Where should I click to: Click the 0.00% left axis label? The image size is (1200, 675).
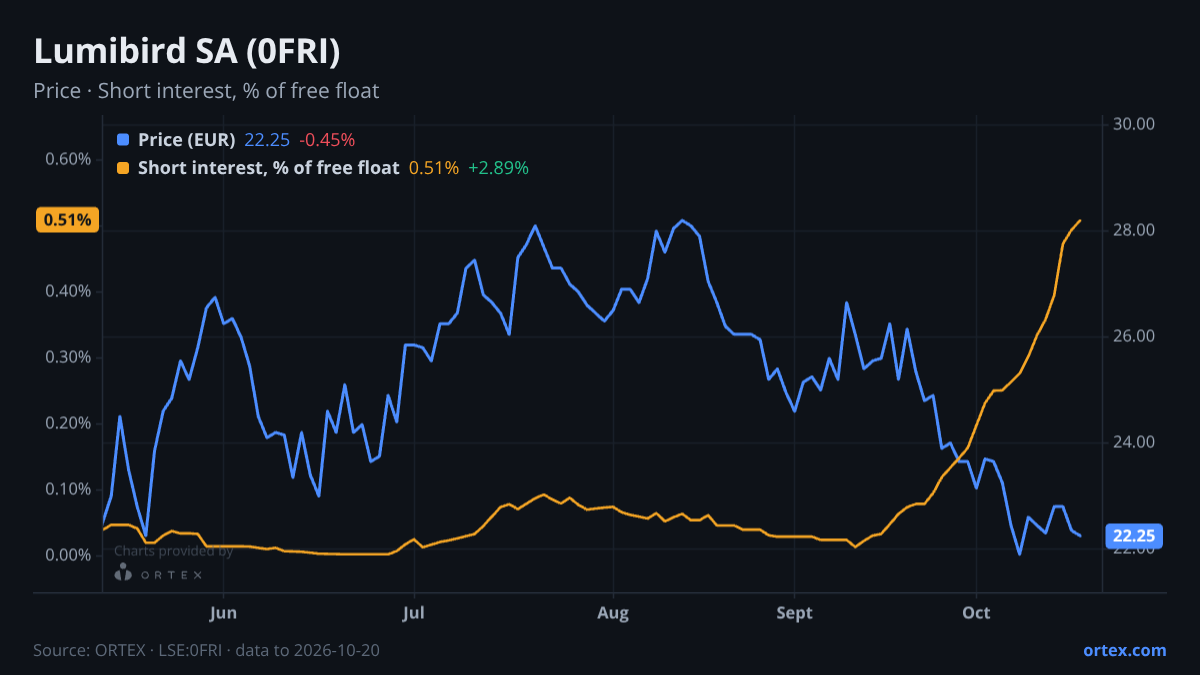coord(70,555)
